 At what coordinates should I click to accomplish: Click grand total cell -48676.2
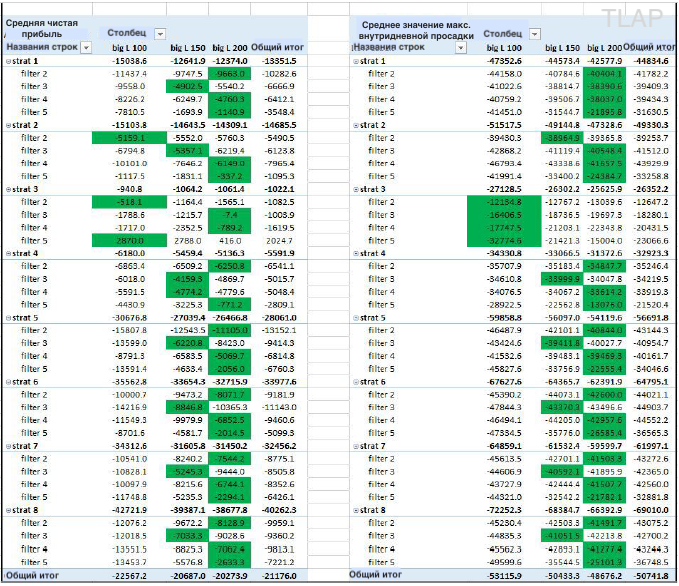coord(605,576)
